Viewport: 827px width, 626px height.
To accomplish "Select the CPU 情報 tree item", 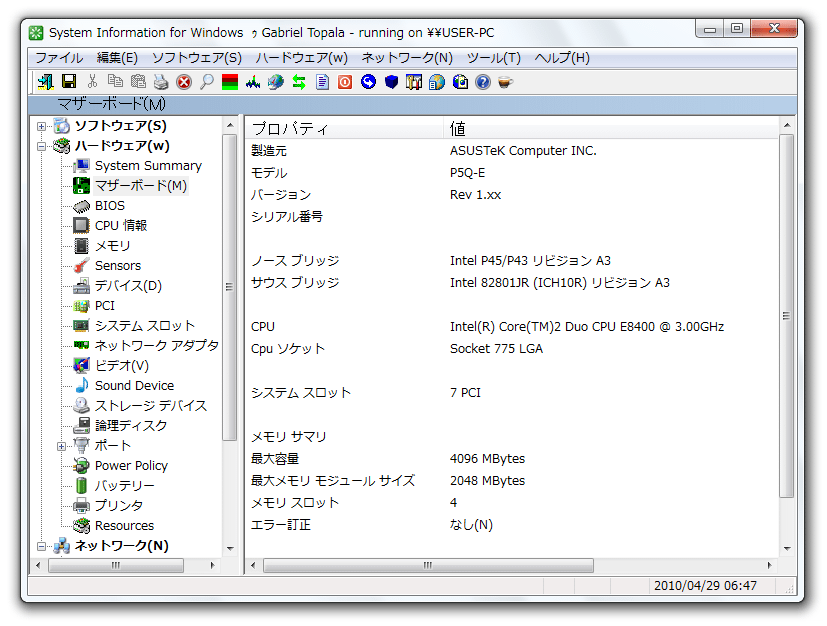I will pos(121,226).
